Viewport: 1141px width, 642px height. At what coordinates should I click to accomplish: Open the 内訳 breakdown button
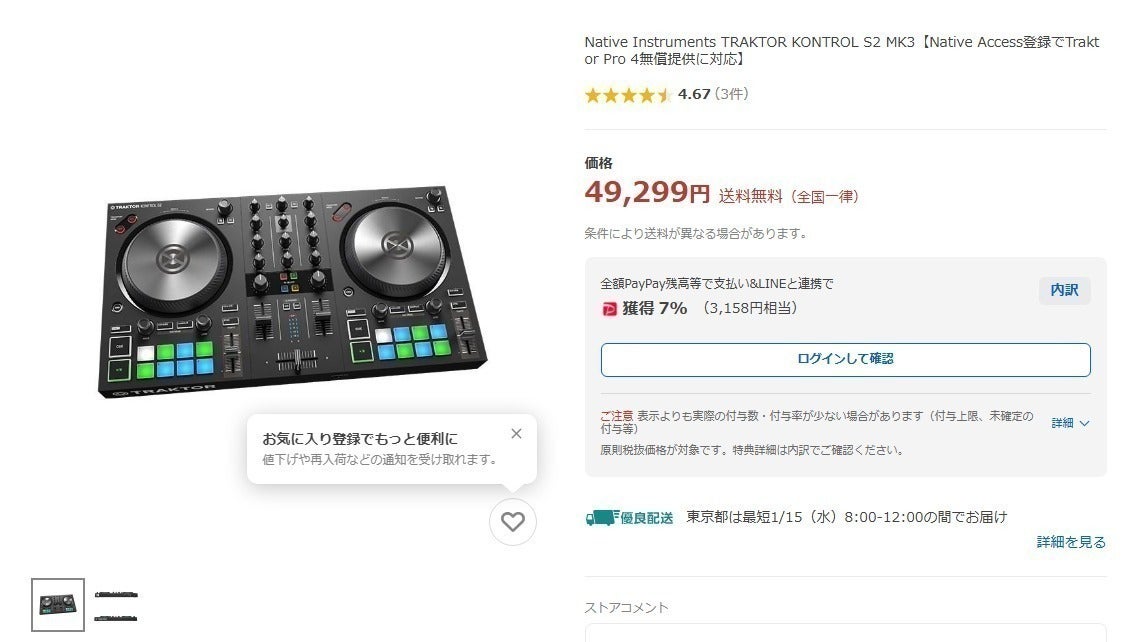pos(1064,290)
